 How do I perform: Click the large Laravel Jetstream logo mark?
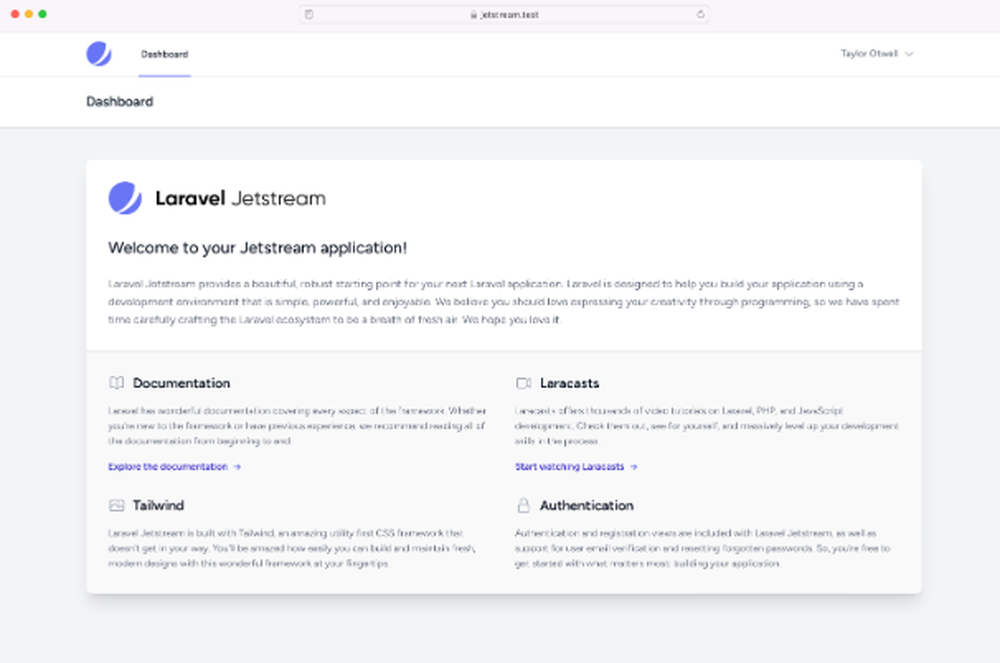click(125, 198)
